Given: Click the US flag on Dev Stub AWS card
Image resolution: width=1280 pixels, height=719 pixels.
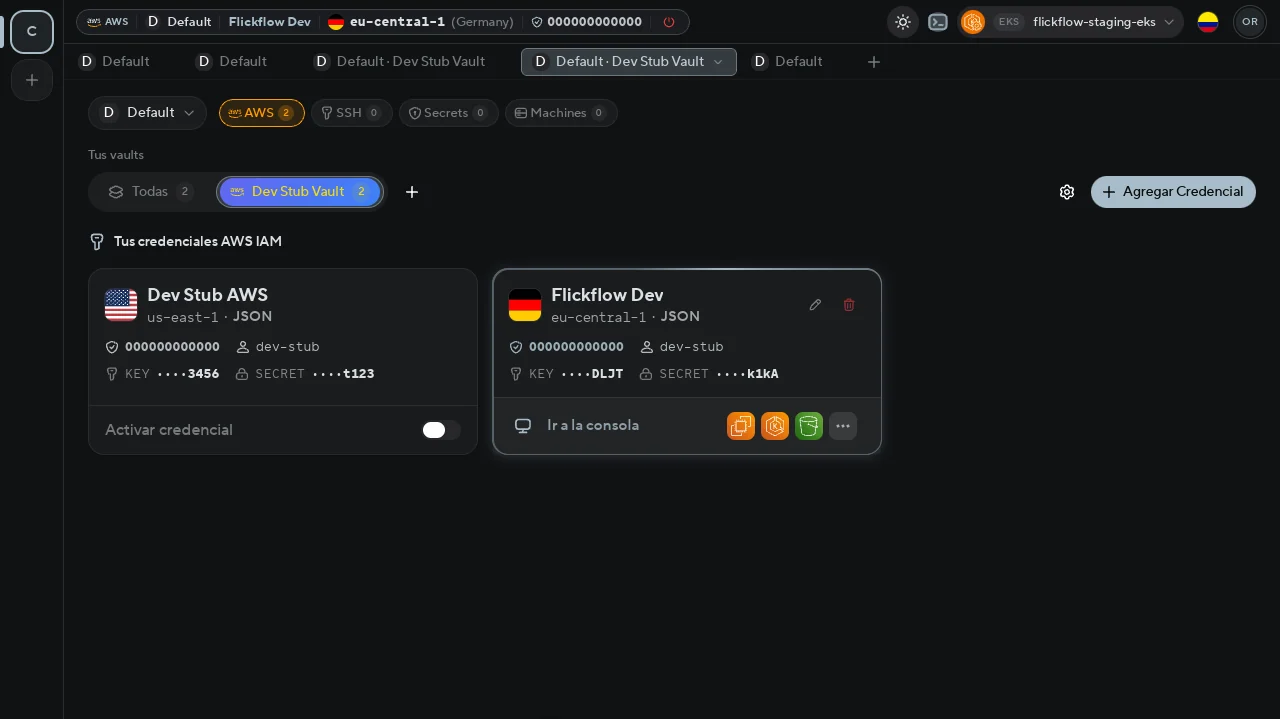Looking at the screenshot, I should pyautogui.click(x=121, y=305).
